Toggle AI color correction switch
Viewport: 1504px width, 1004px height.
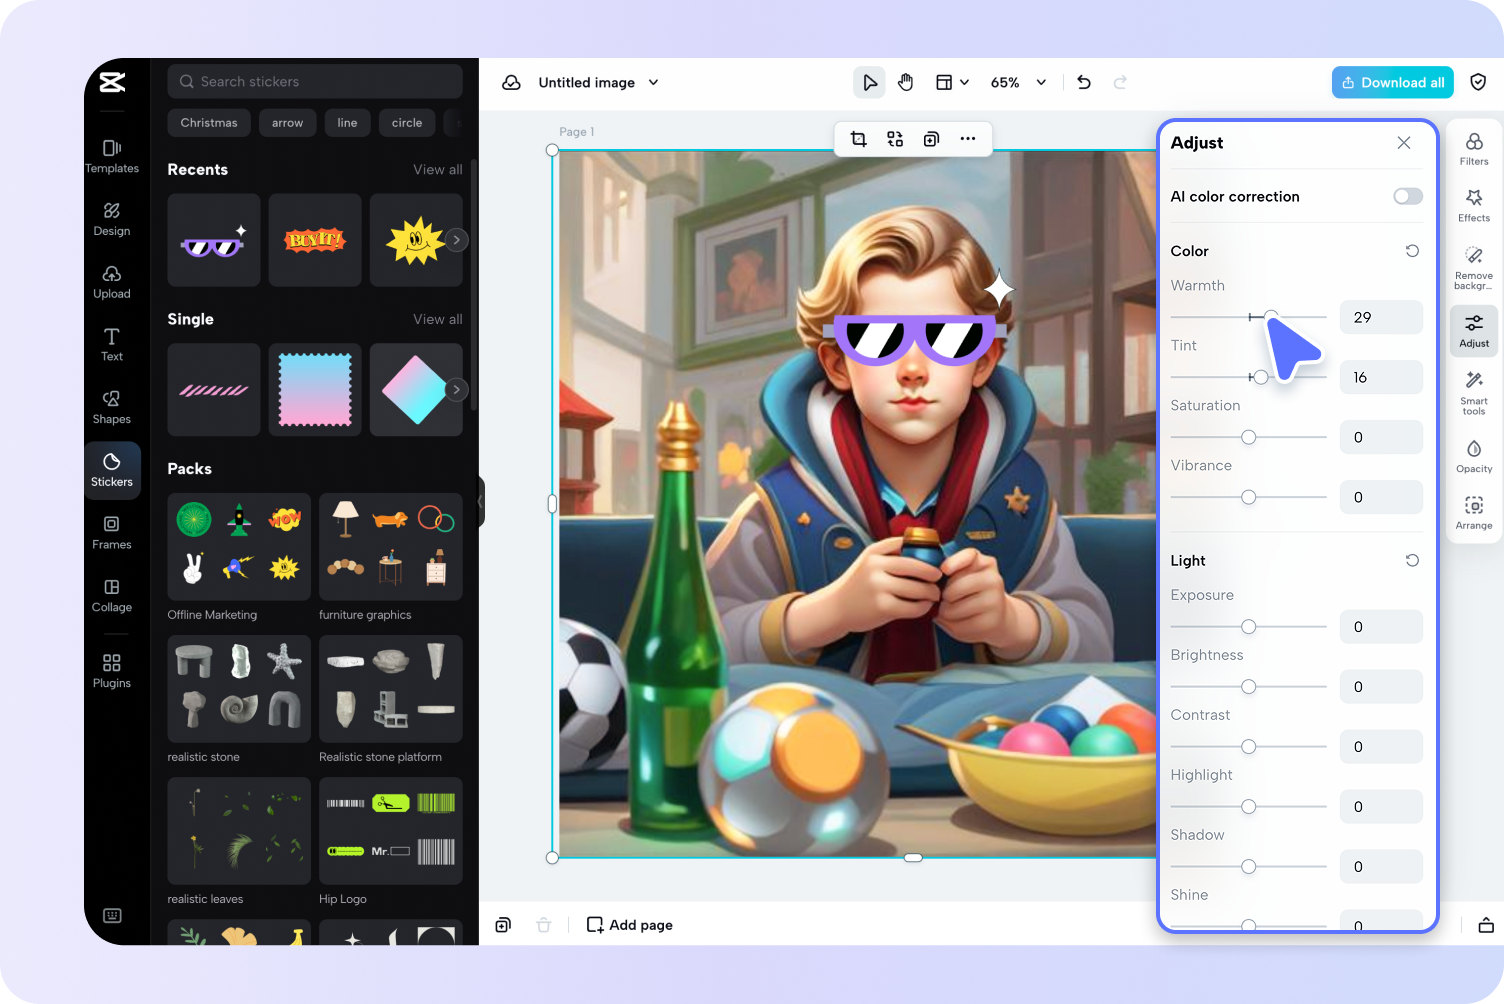(1408, 196)
